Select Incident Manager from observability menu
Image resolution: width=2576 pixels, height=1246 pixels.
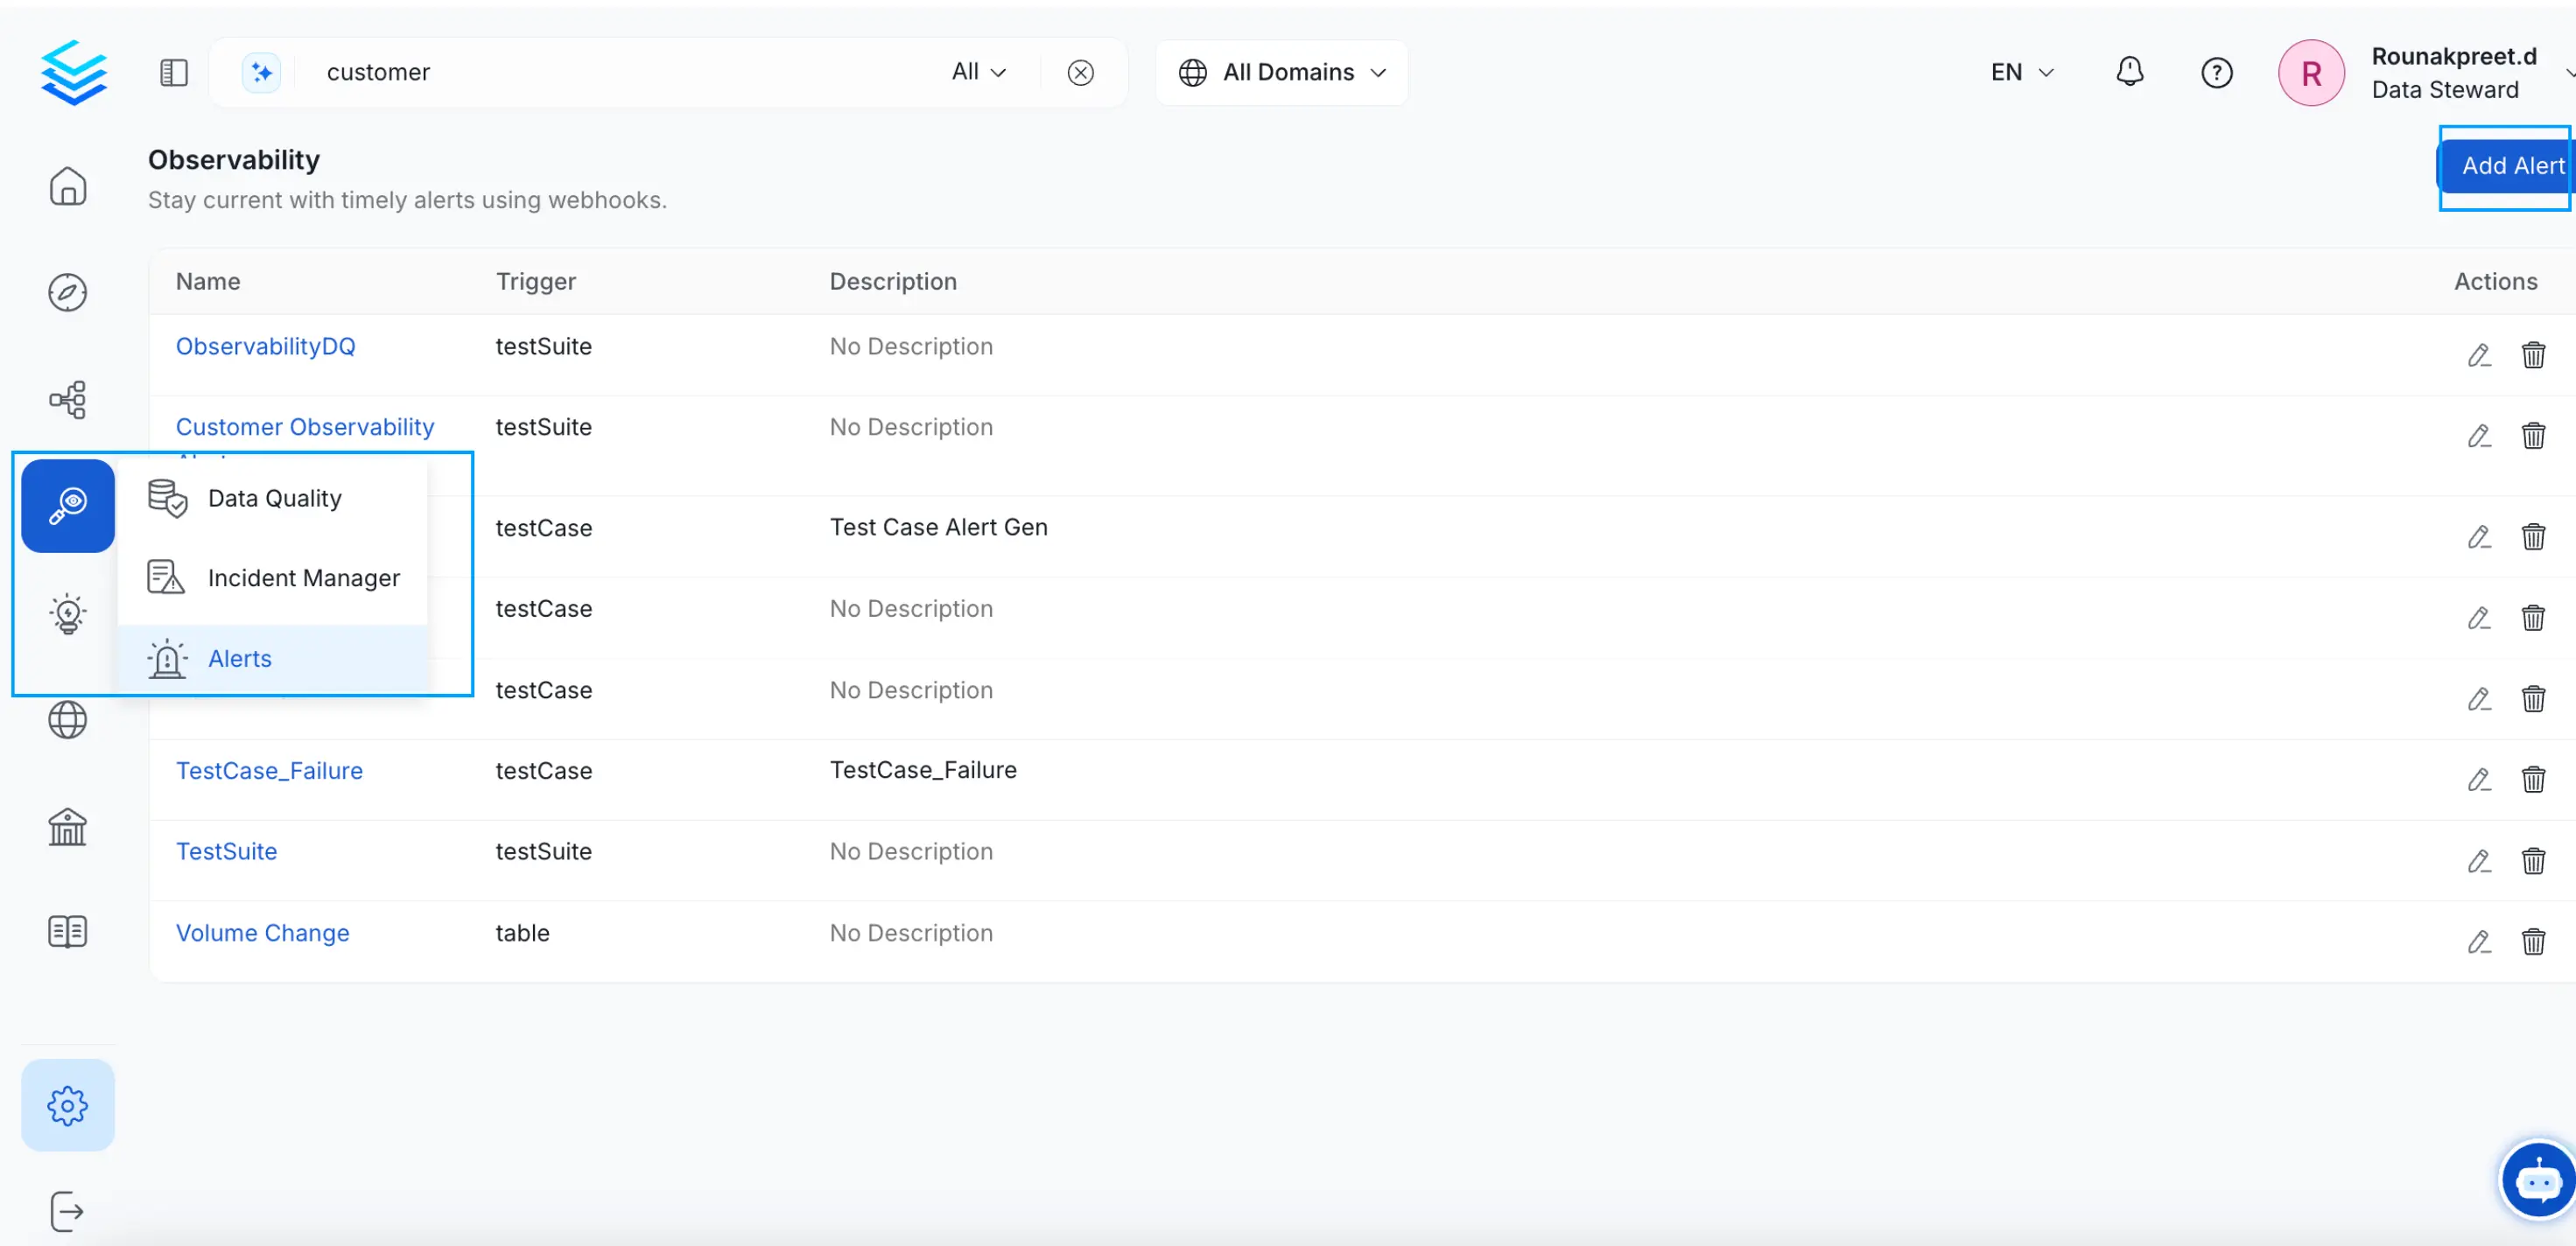(x=303, y=577)
